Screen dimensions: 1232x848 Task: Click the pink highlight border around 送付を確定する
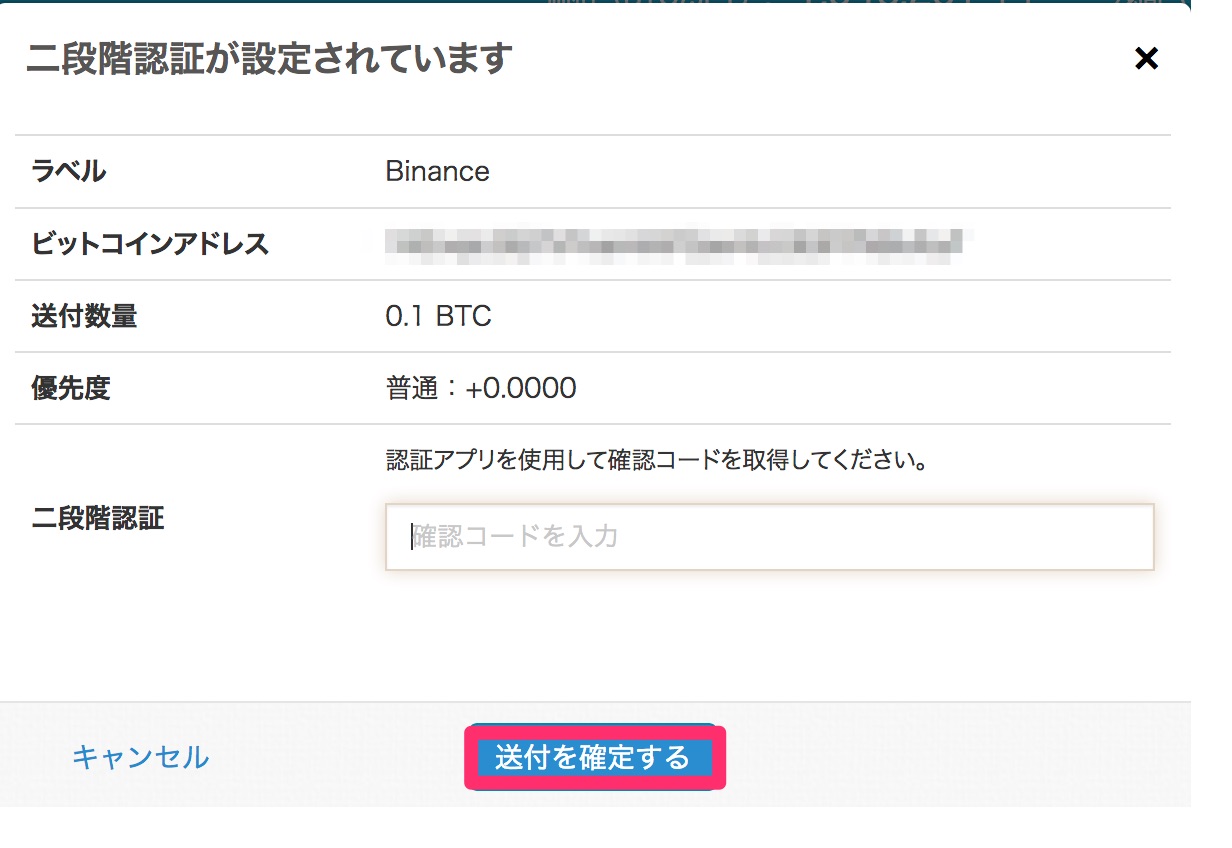coord(594,787)
